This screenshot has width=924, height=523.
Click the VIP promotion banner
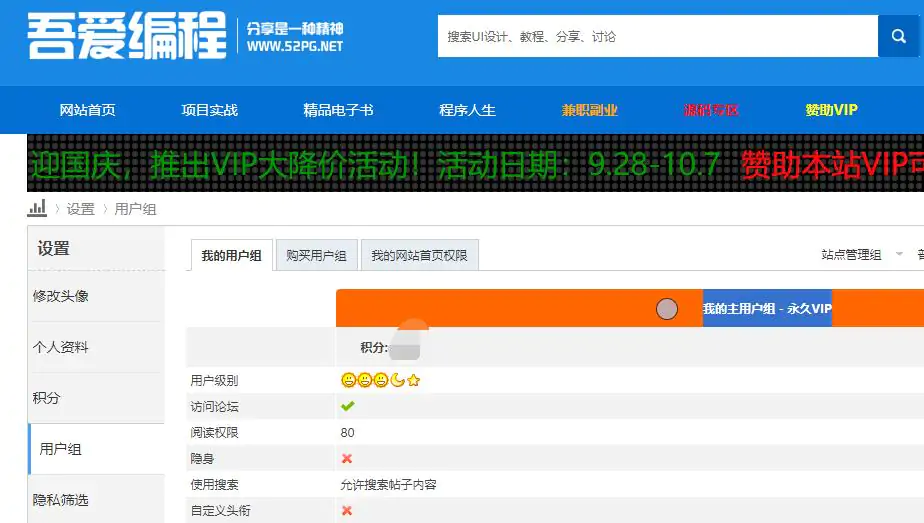pyautogui.click(x=476, y=163)
